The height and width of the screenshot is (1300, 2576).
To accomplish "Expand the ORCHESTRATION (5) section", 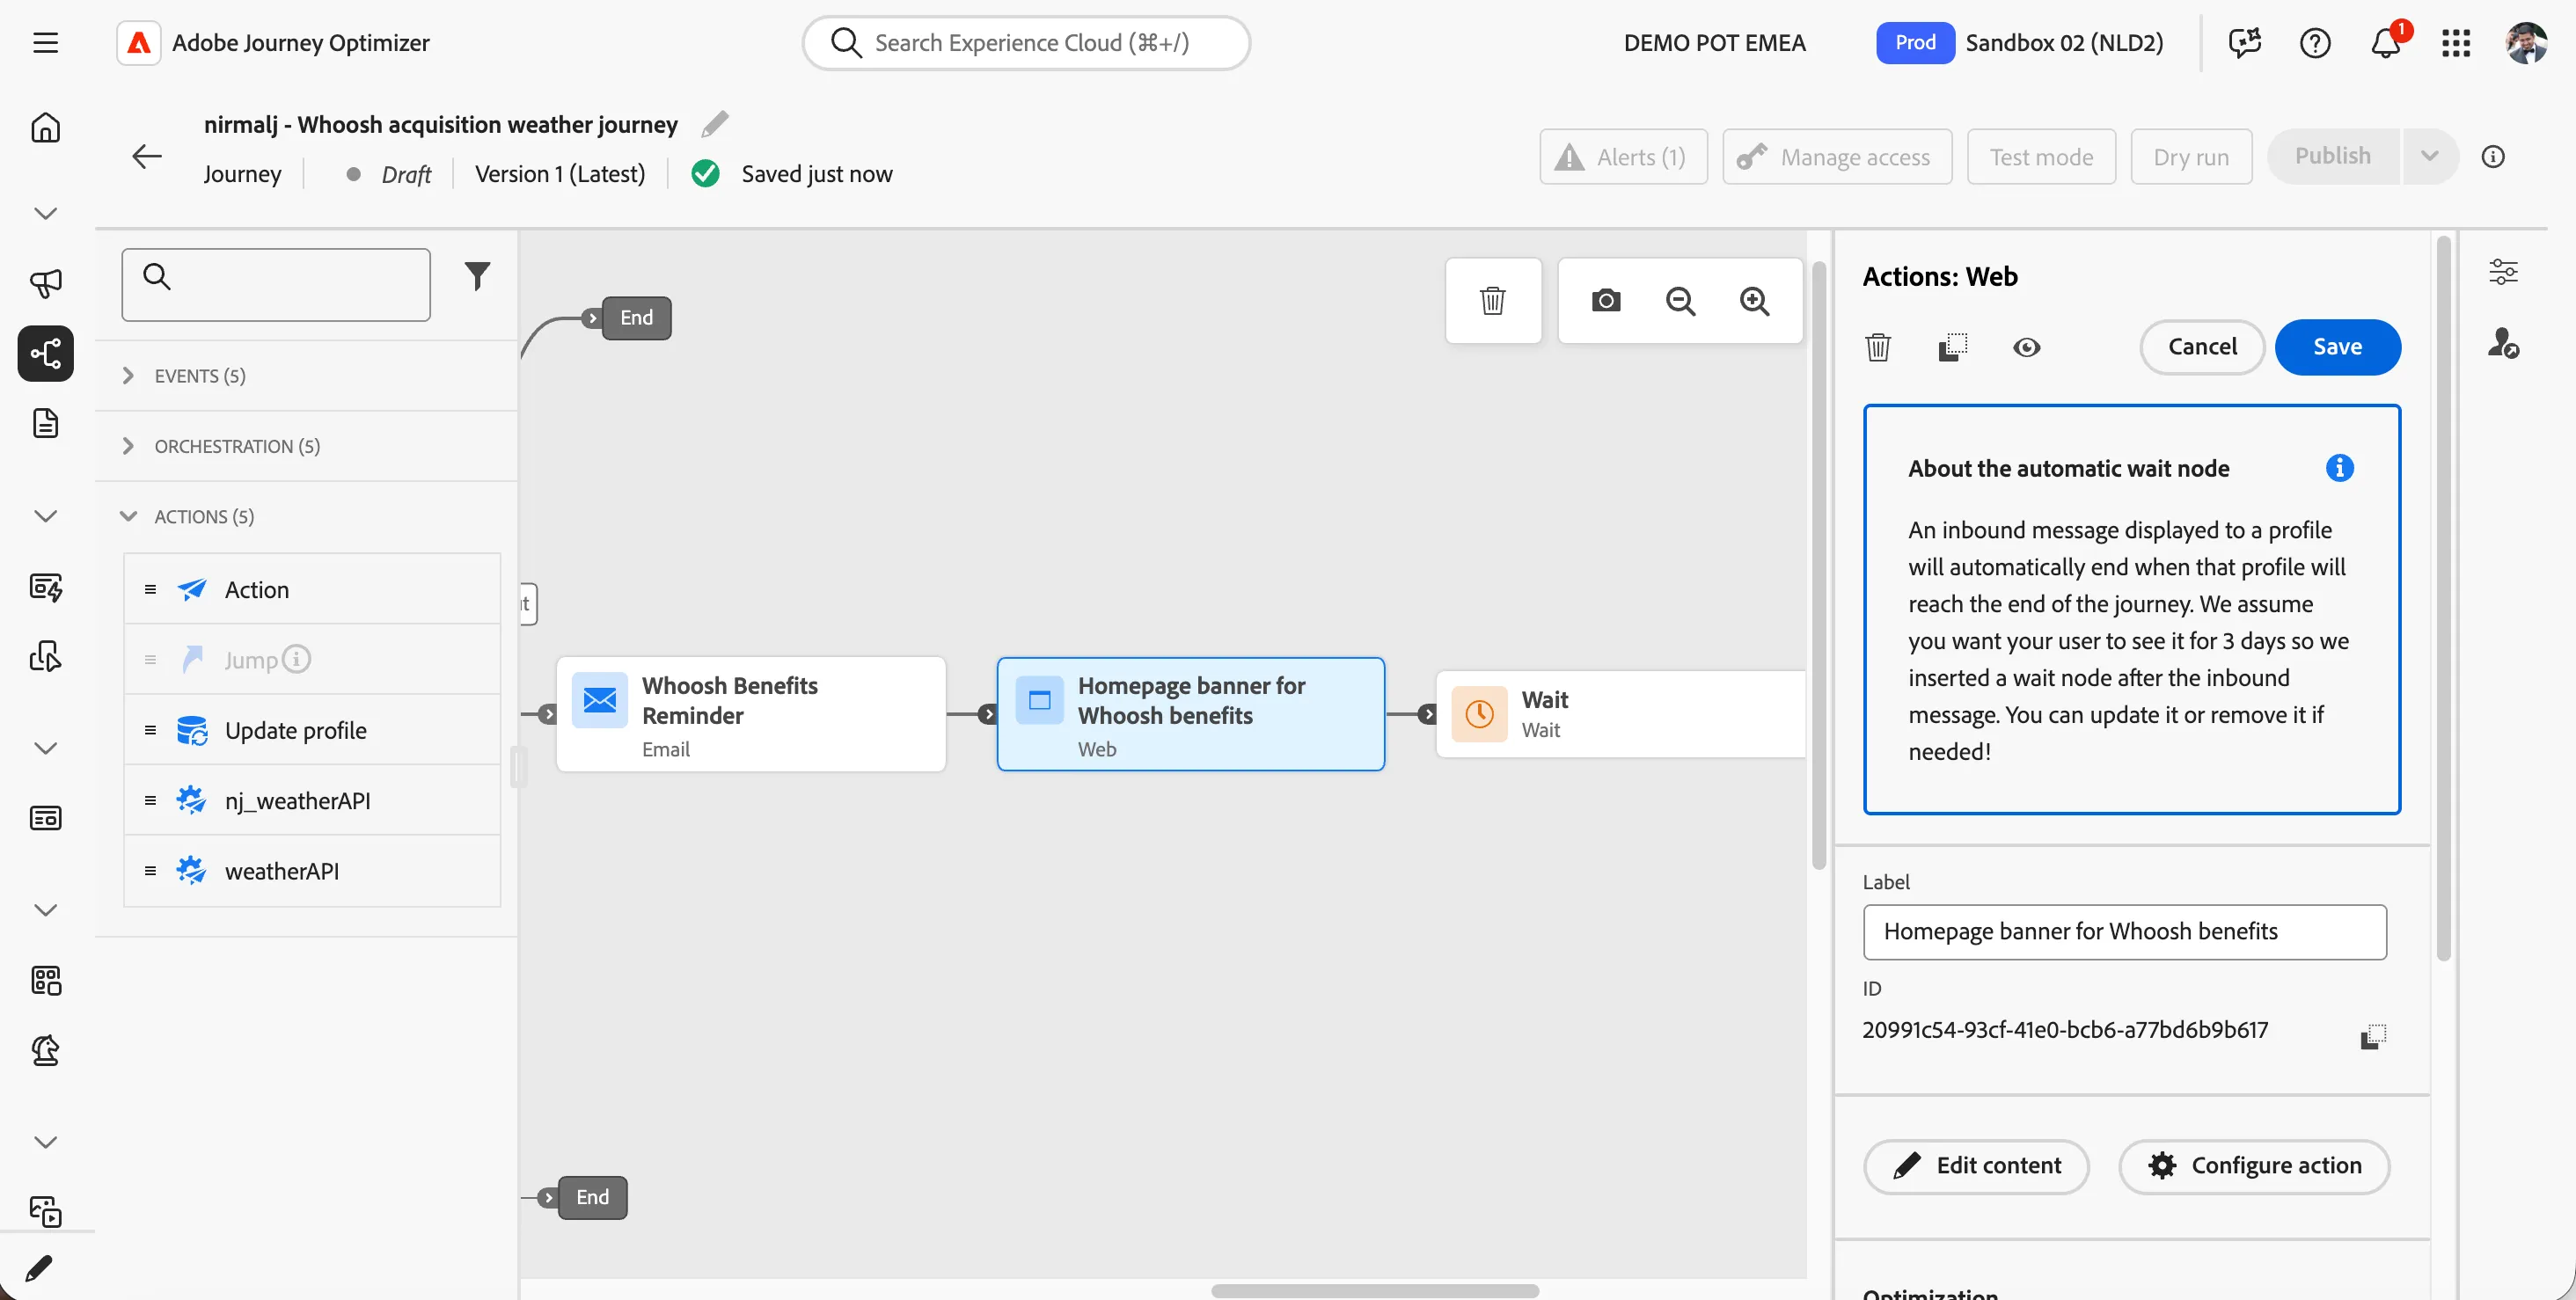I will [x=307, y=446].
